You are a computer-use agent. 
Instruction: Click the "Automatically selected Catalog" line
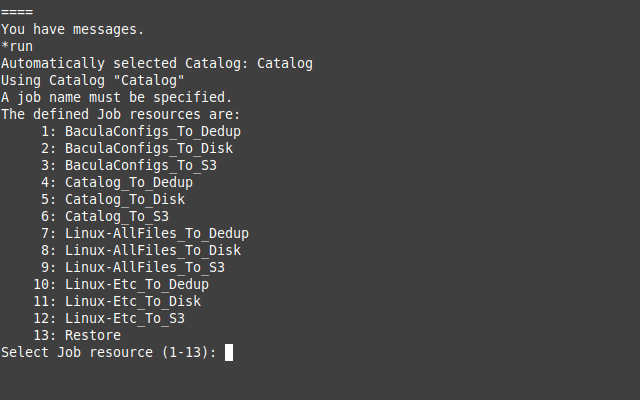tap(157, 63)
